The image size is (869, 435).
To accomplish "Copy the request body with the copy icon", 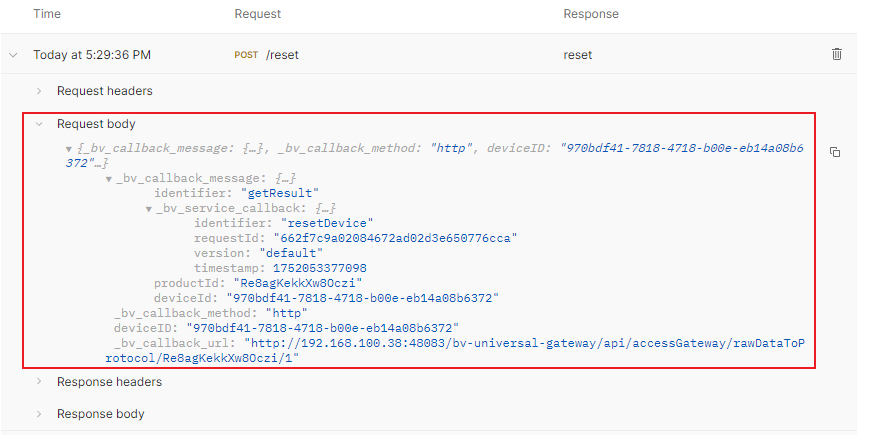I will click(835, 152).
